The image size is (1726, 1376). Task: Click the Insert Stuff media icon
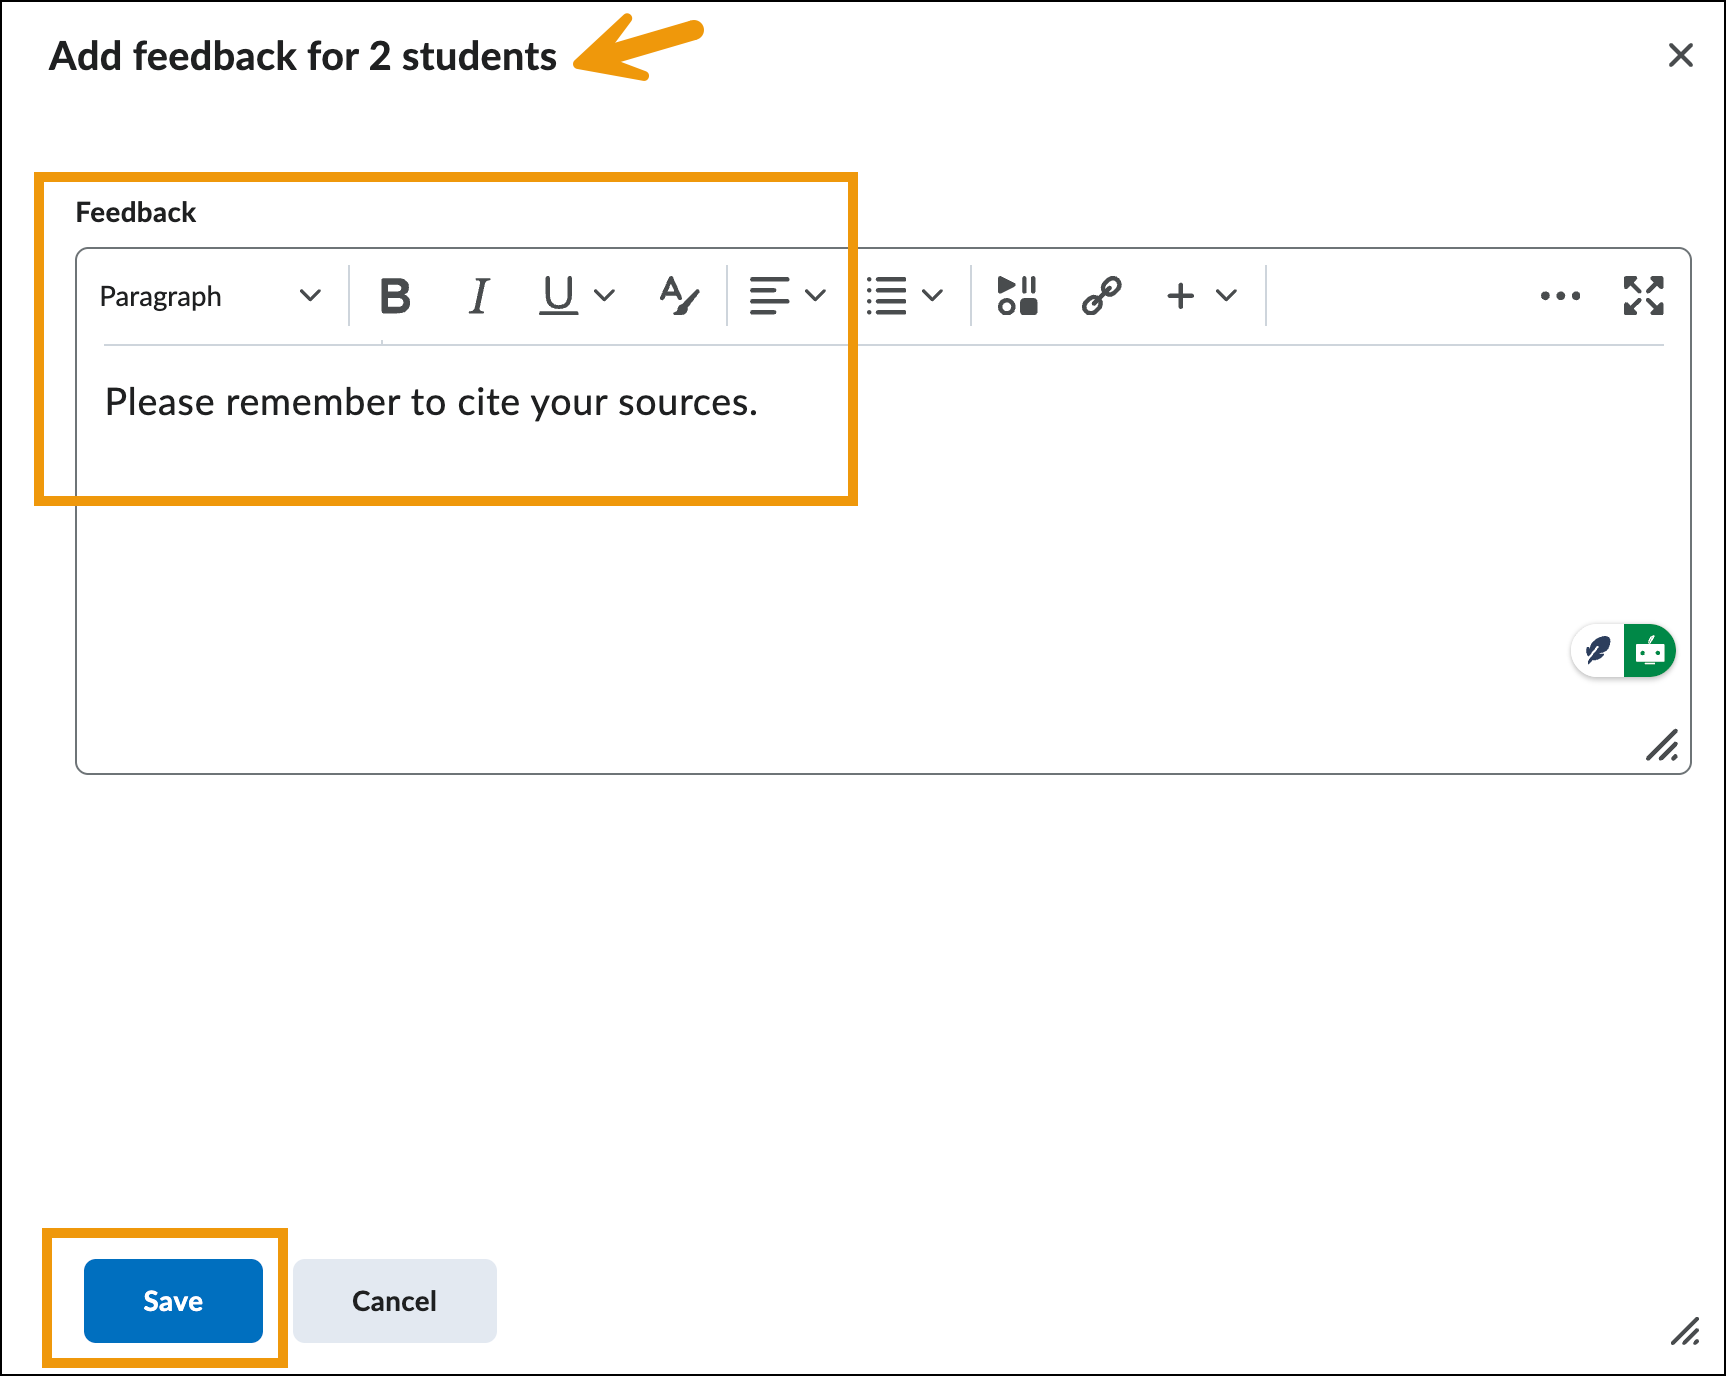(x=1017, y=296)
